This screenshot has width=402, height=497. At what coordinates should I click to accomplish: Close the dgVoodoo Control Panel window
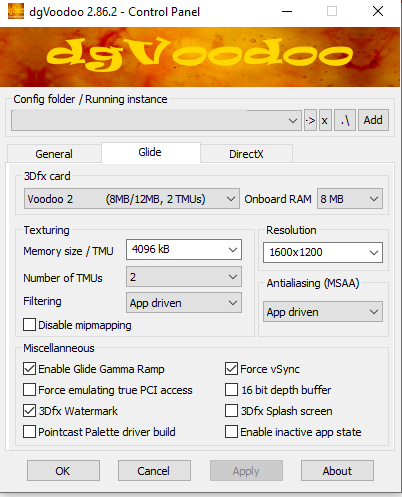[x=378, y=11]
